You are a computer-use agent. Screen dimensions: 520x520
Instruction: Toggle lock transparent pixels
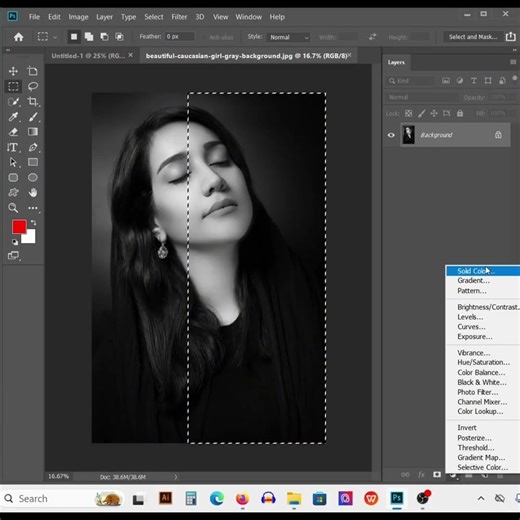coord(408,113)
